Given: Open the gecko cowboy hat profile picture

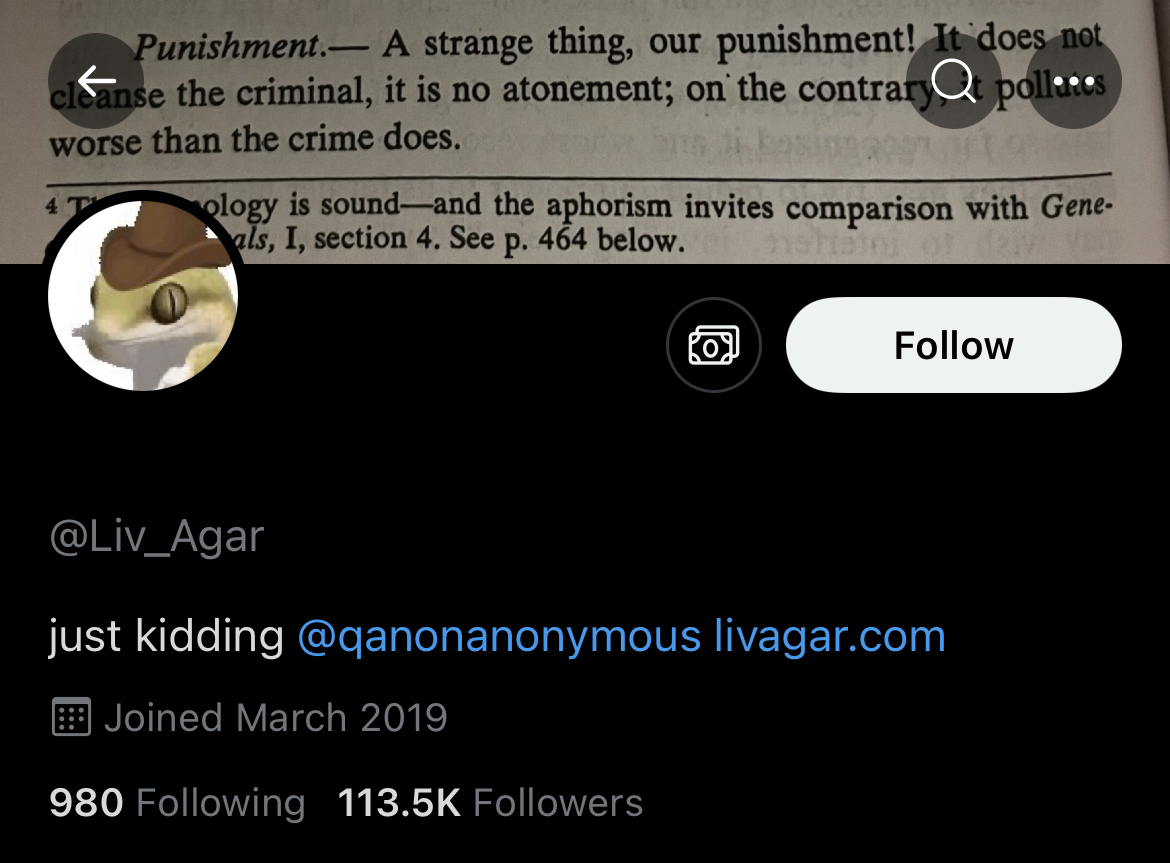Looking at the screenshot, I should [143, 295].
